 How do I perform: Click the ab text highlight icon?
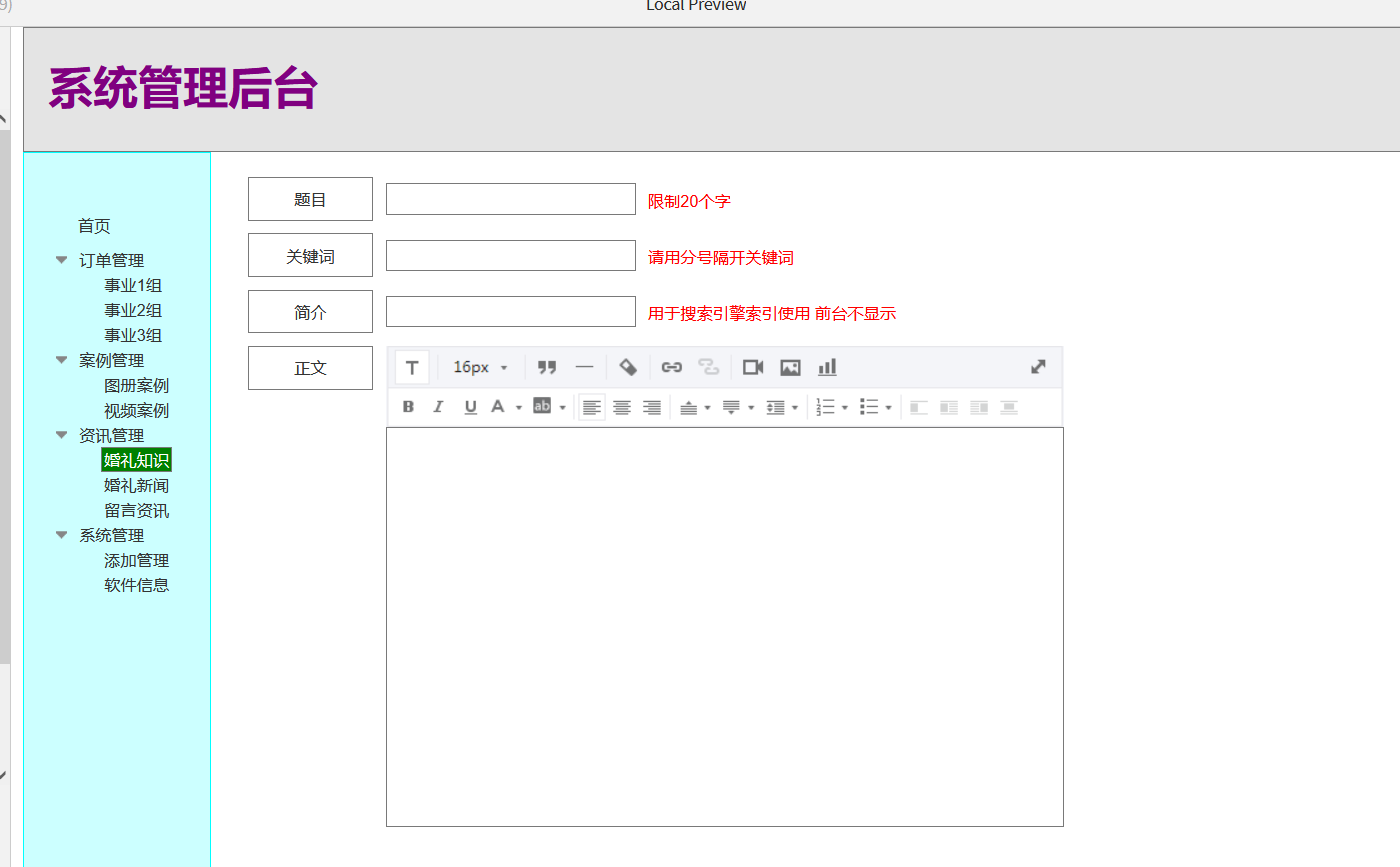click(542, 406)
